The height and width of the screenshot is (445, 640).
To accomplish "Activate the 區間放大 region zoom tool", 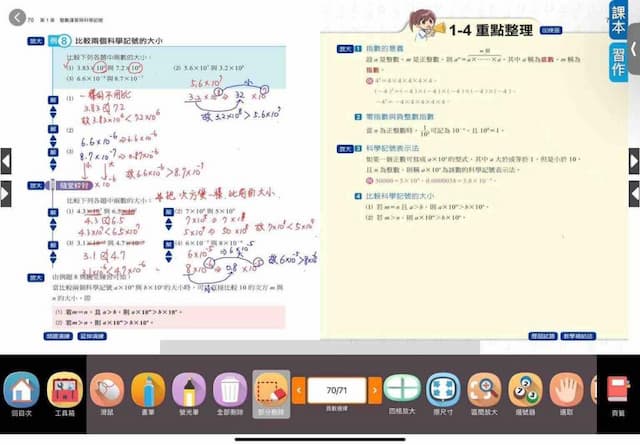I will [x=484, y=390].
